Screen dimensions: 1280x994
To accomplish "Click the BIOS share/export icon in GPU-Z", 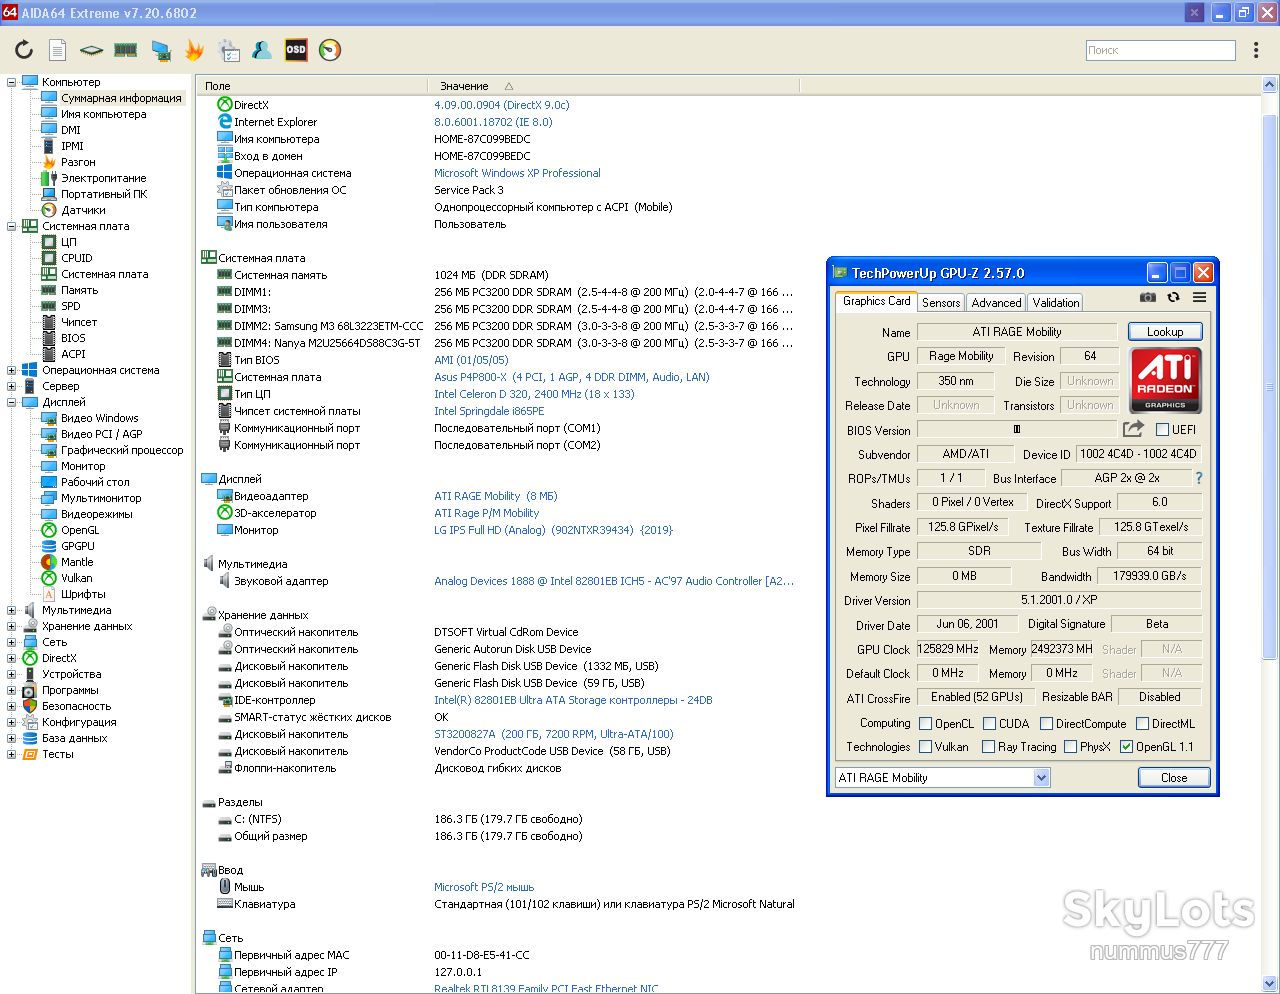I will point(1133,429).
